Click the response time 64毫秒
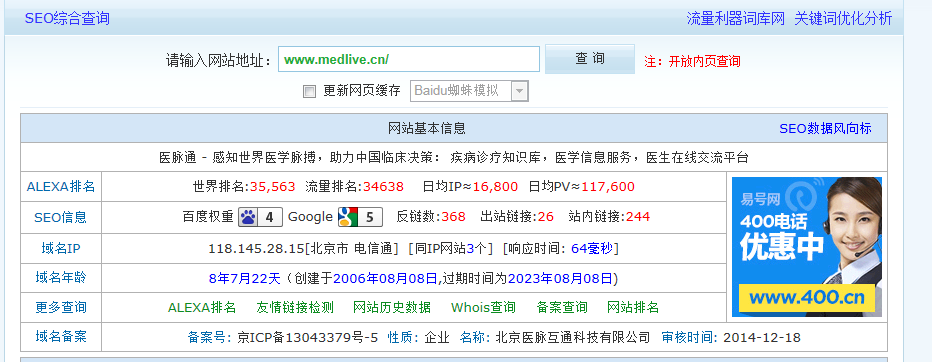This screenshot has width=932, height=362. pos(592,248)
